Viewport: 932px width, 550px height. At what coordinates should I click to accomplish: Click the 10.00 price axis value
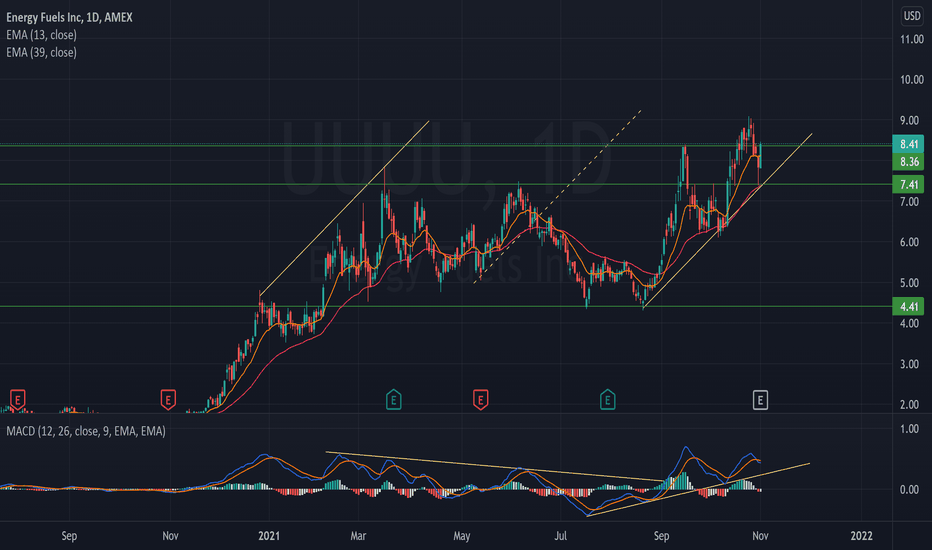pos(911,80)
